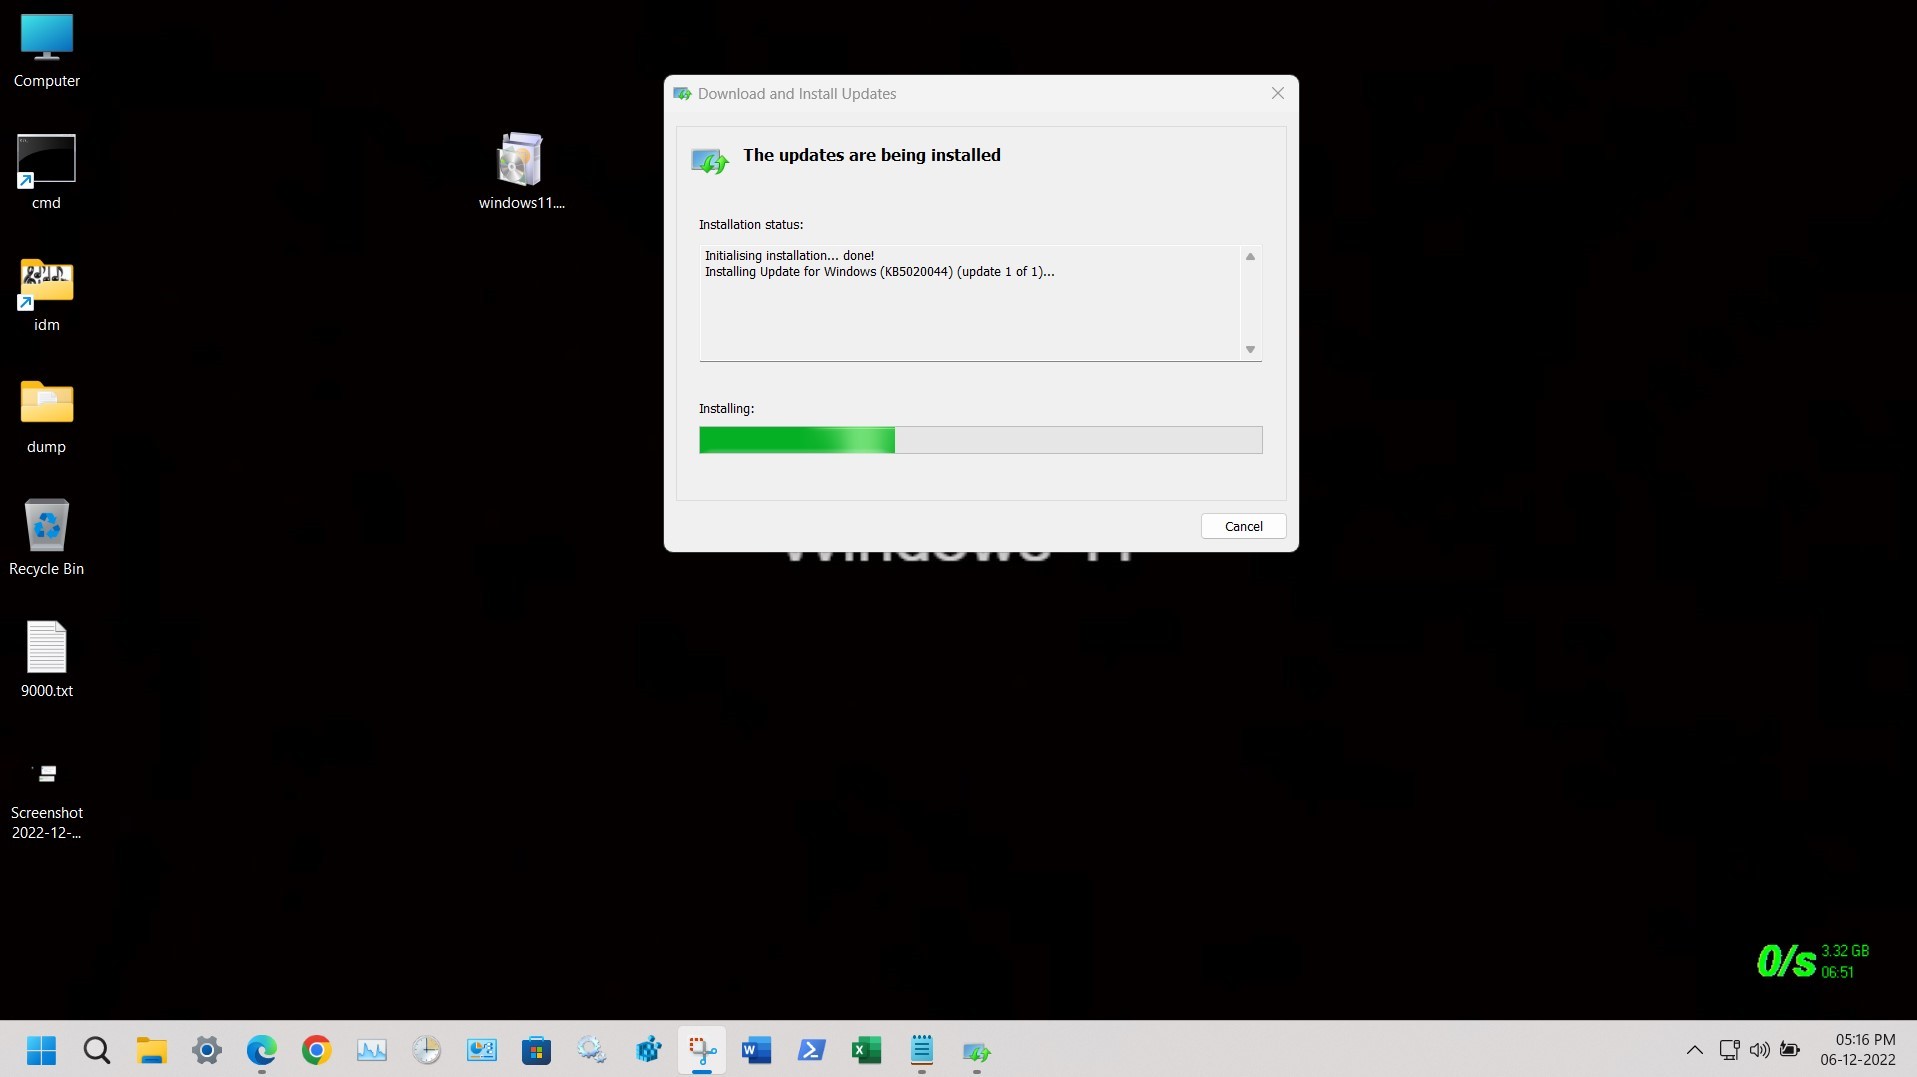Screen dimensions: 1917x1077
Task: Launch Google Chrome from taskbar
Action: (317, 1050)
